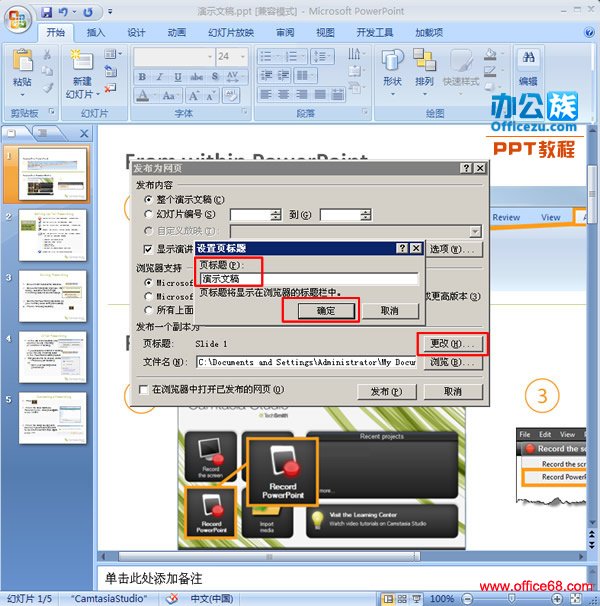Underline the selected text
This screenshot has width=600, height=606.
point(178,77)
